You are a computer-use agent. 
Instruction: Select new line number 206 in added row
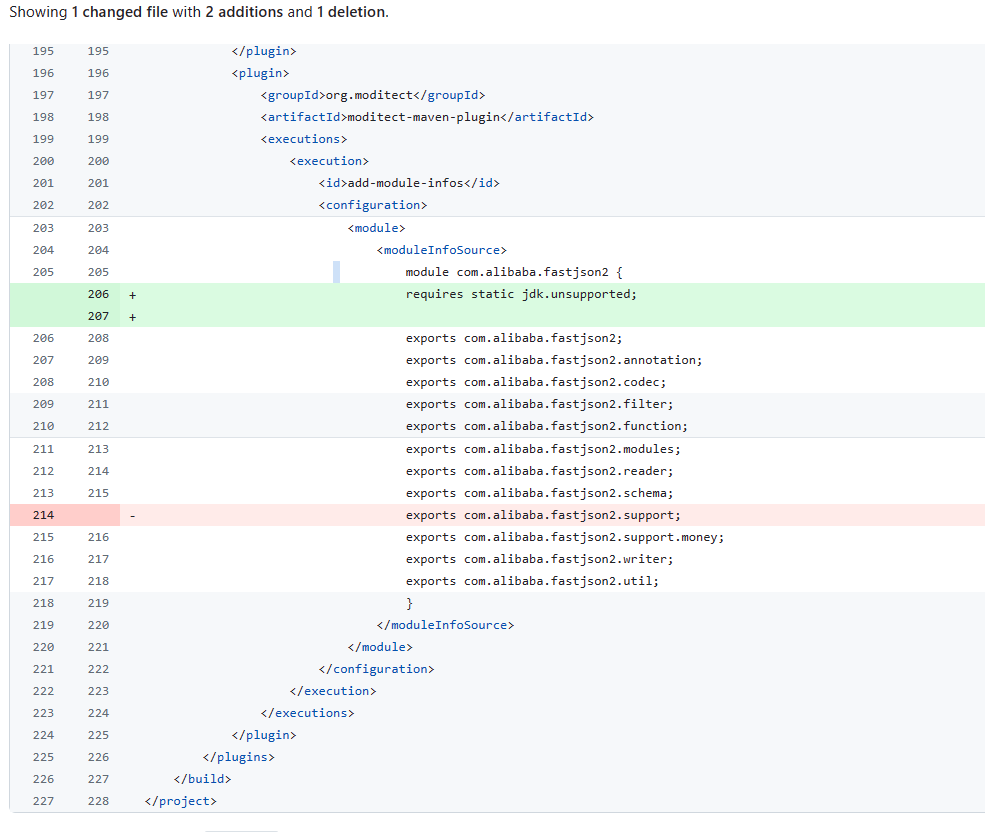(x=98, y=294)
